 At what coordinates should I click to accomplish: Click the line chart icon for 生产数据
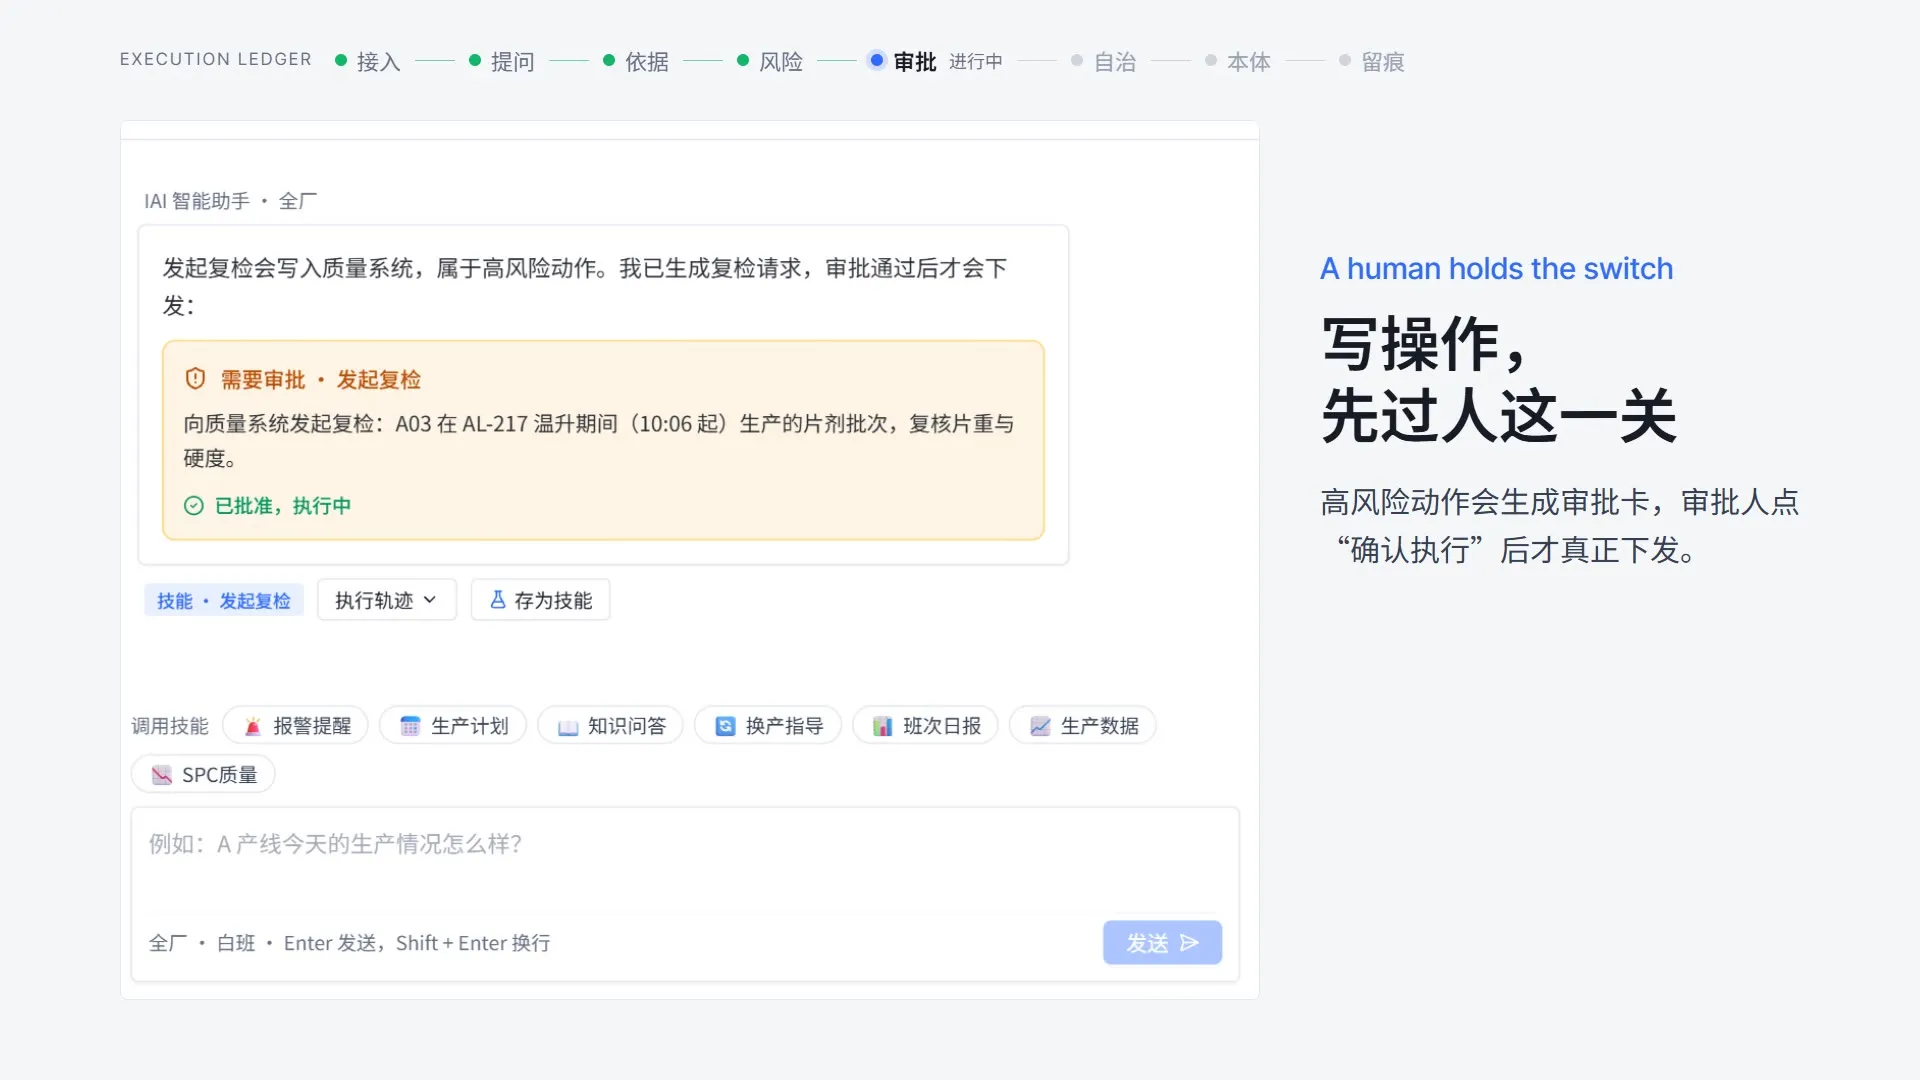(x=1040, y=726)
